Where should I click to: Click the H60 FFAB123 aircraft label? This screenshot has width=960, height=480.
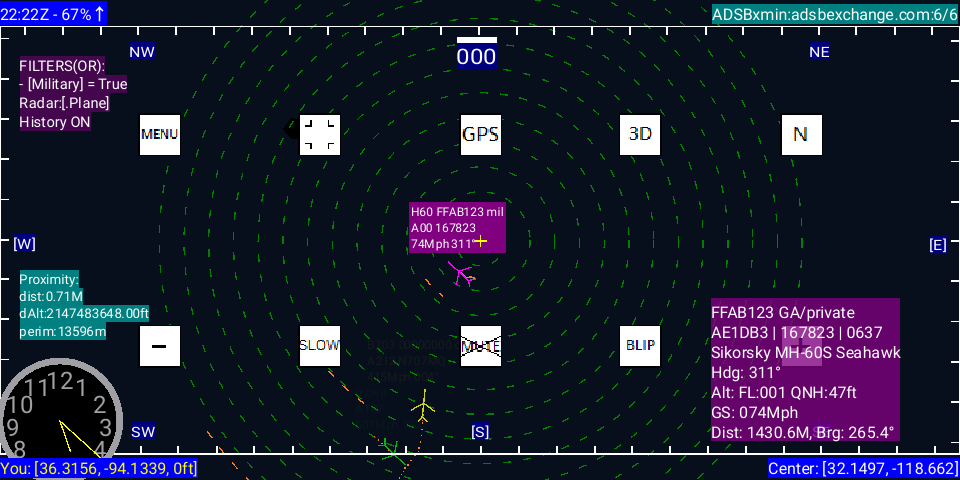(x=456, y=227)
